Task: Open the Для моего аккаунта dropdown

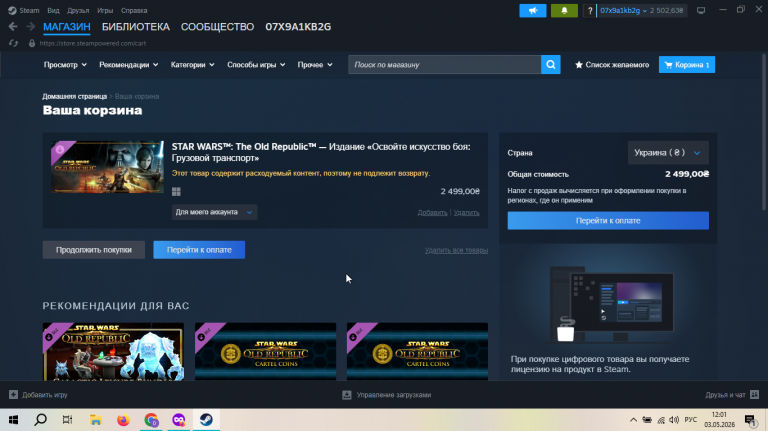Action: coord(214,212)
